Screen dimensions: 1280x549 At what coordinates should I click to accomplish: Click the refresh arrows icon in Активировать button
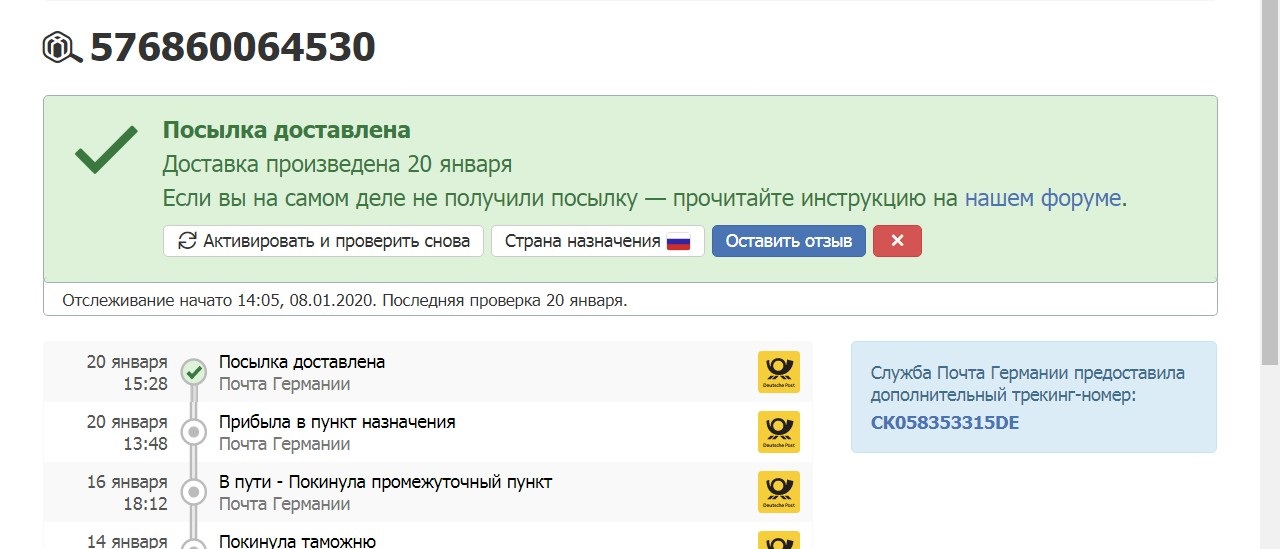click(187, 241)
